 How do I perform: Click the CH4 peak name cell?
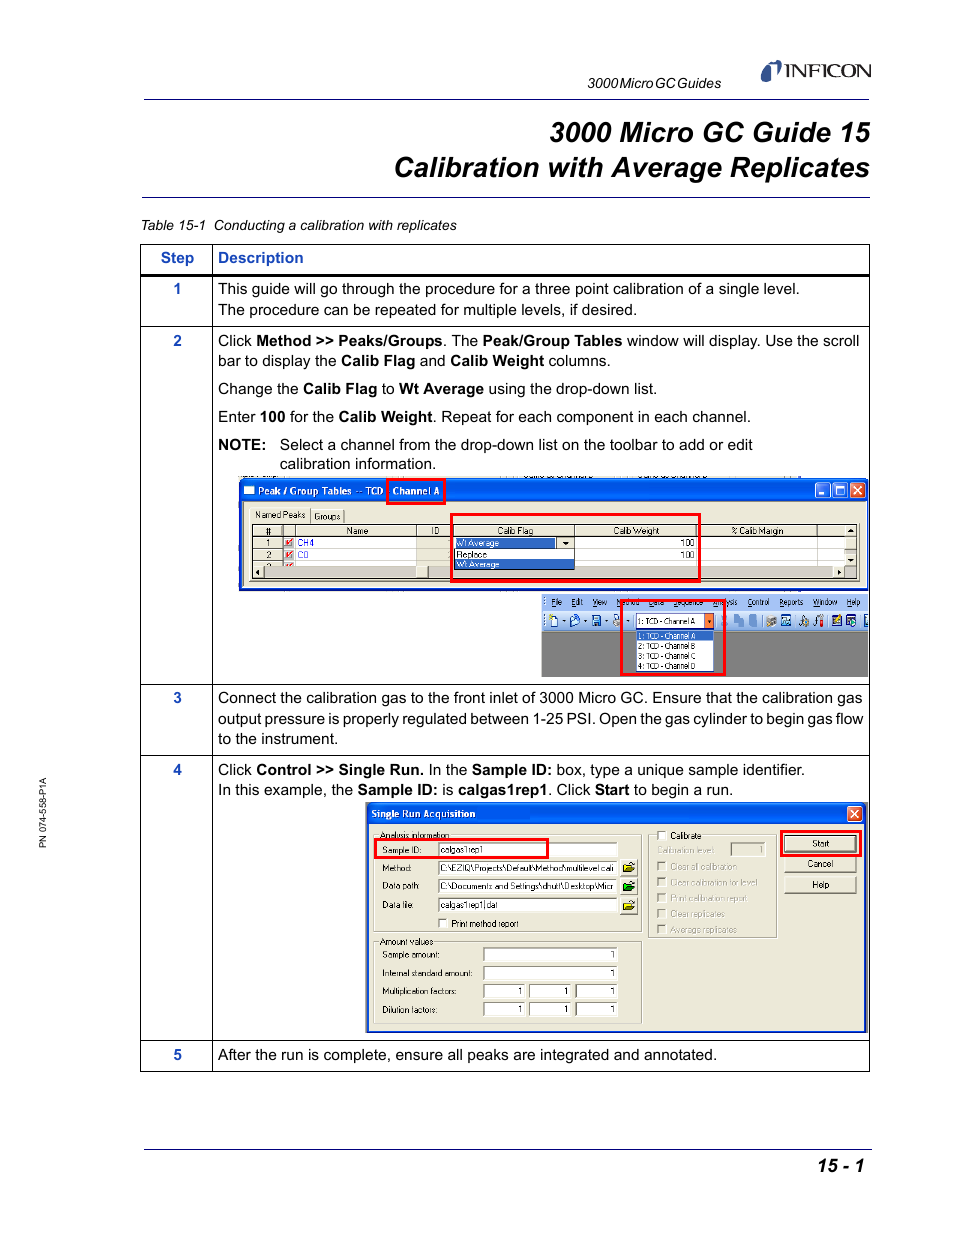pos(355,543)
